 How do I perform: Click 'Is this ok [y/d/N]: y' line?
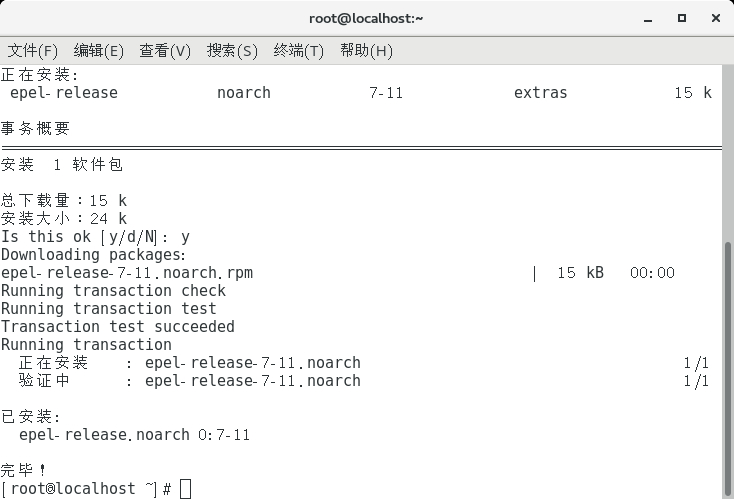(95, 237)
